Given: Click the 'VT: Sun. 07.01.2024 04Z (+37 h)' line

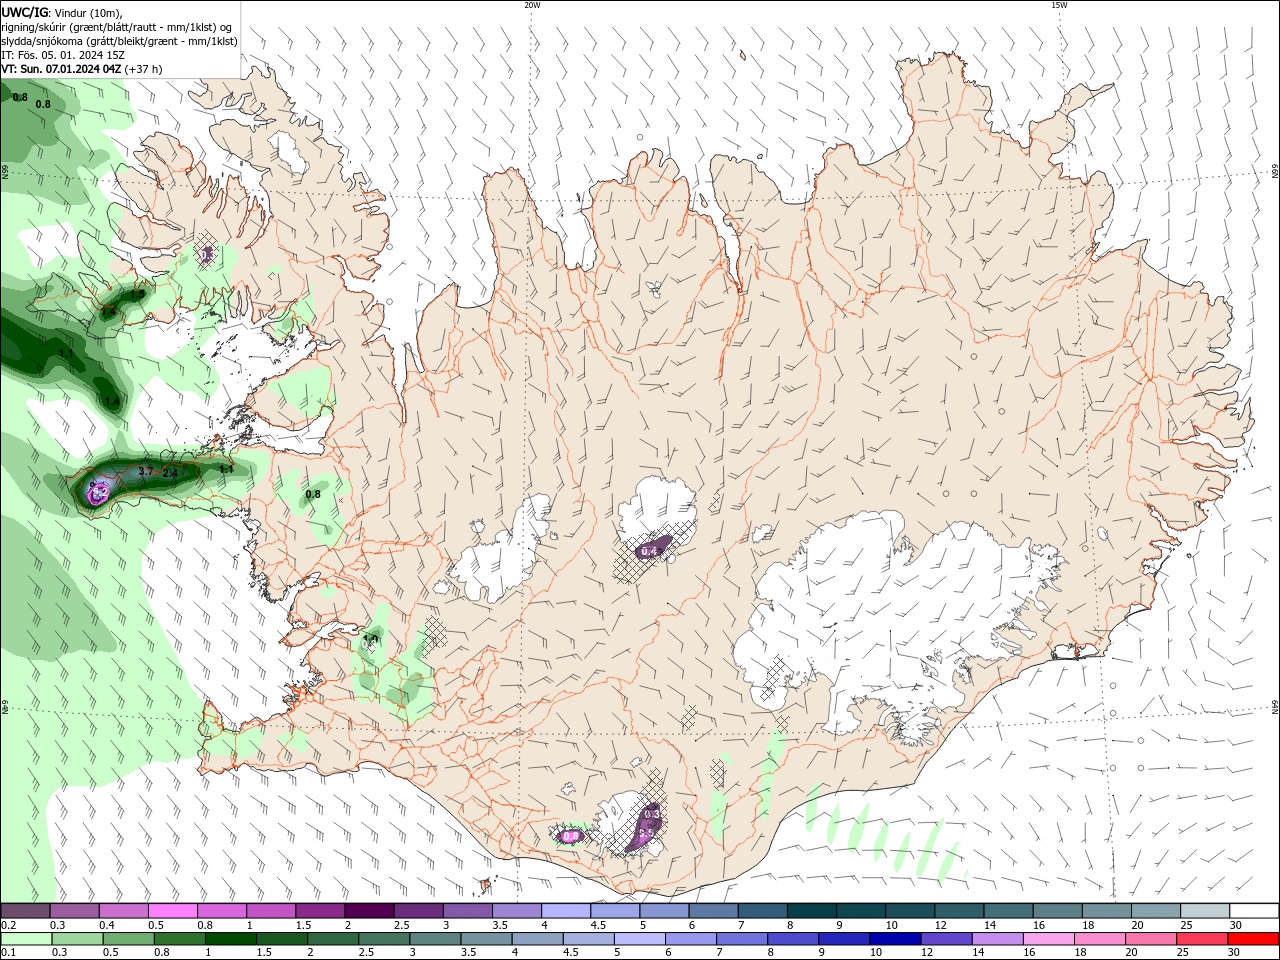Looking at the screenshot, I should 82,69.
